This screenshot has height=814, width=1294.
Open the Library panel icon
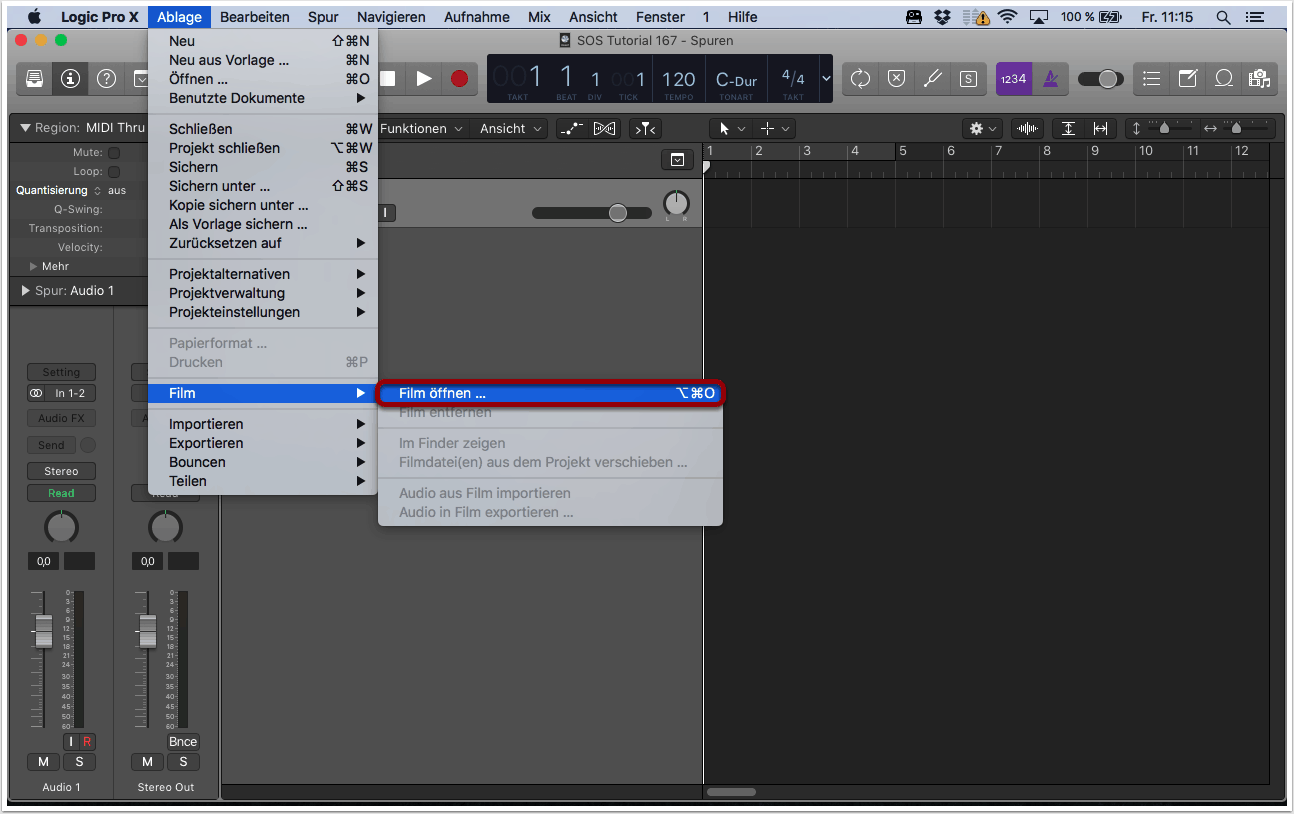34,79
